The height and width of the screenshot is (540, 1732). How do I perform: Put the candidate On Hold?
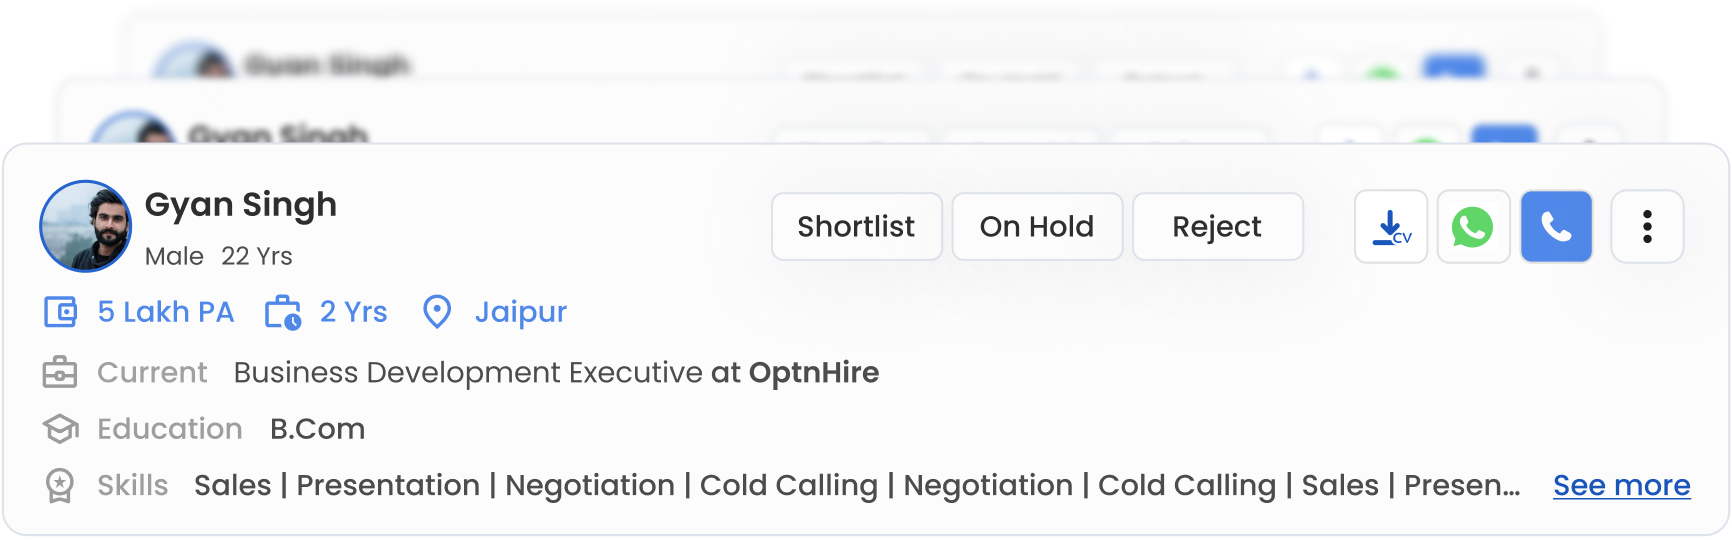tap(1037, 227)
